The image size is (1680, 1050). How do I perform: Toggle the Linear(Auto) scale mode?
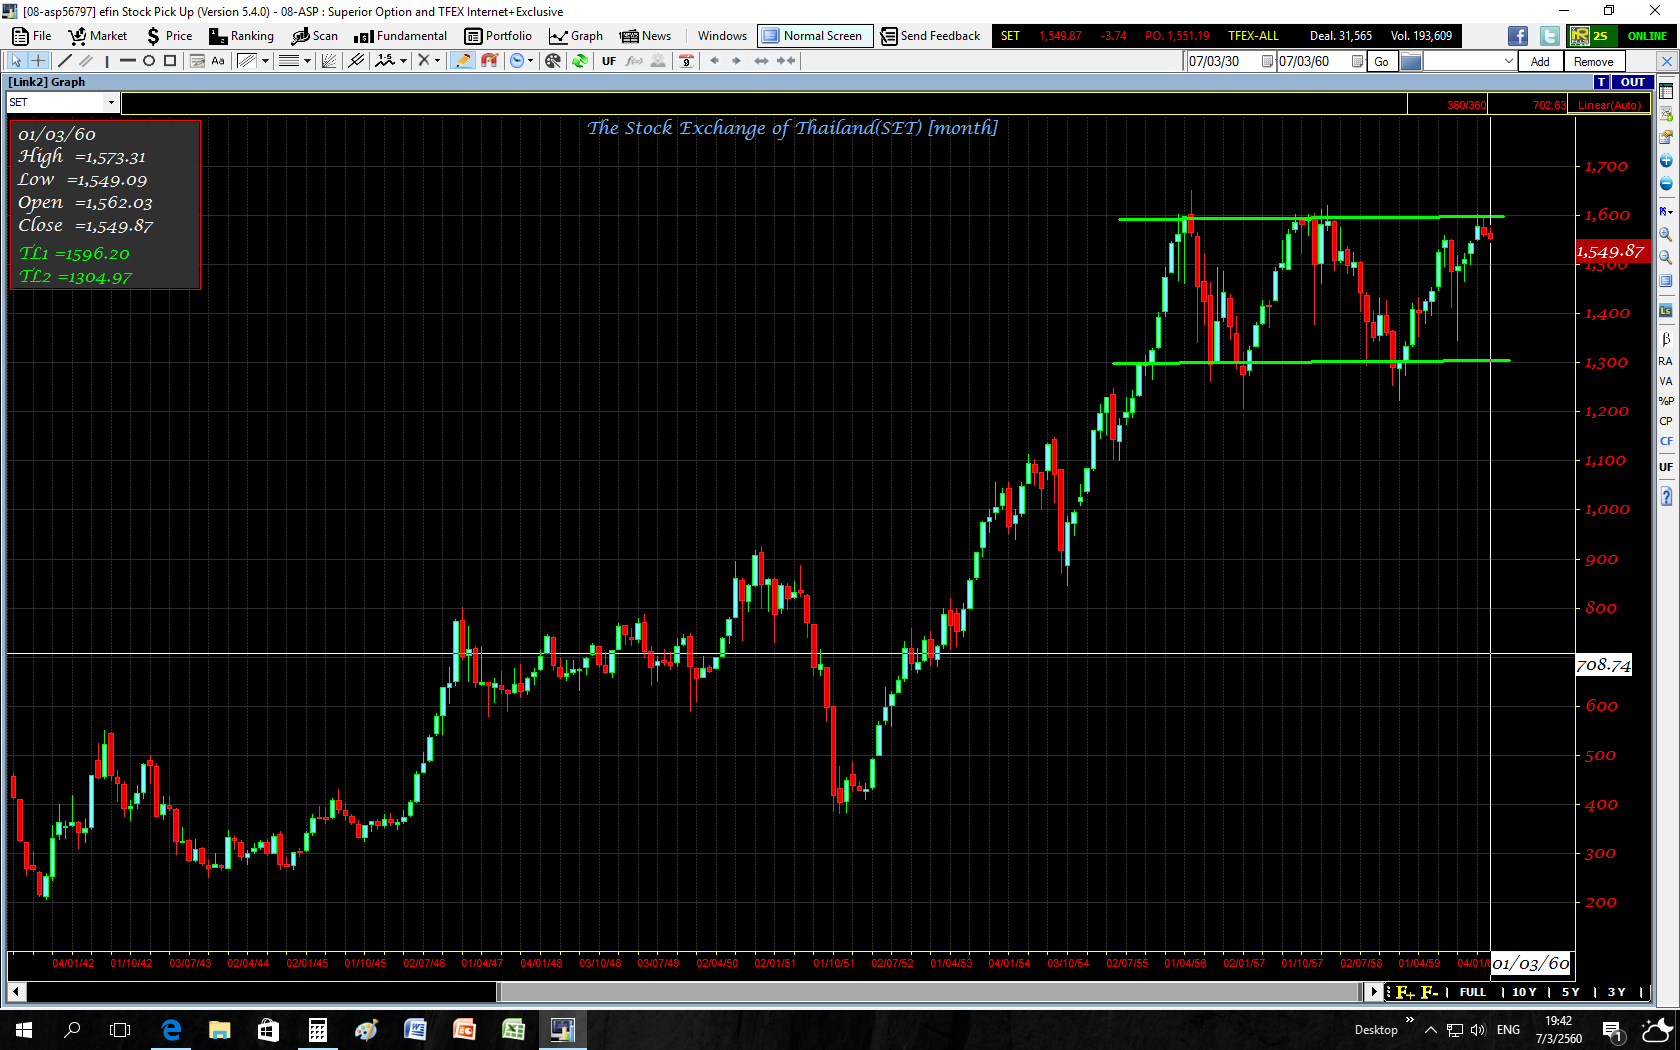point(1610,105)
